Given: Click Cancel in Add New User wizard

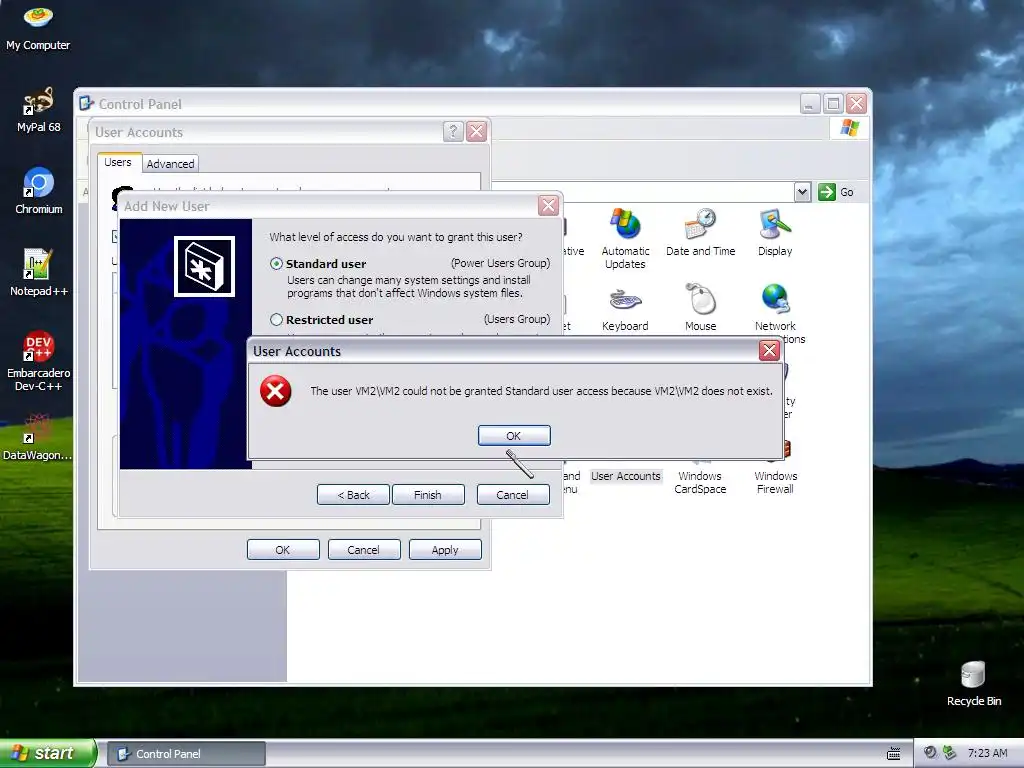Looking at the screenshot, I should 513,494.
